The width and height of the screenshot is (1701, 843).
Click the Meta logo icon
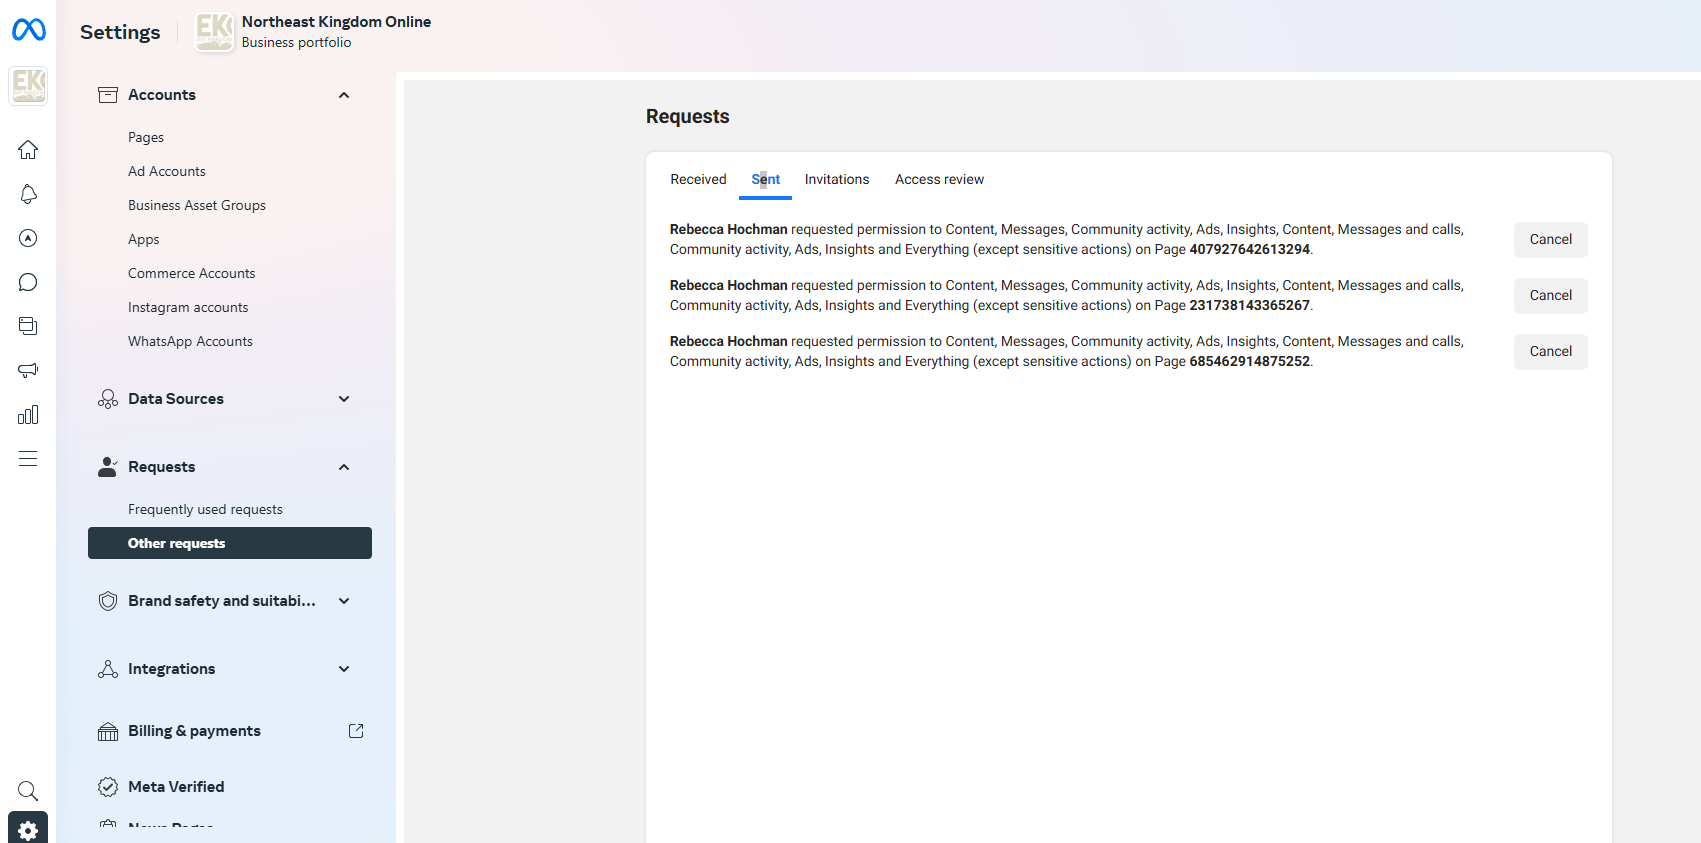[28, 31]
